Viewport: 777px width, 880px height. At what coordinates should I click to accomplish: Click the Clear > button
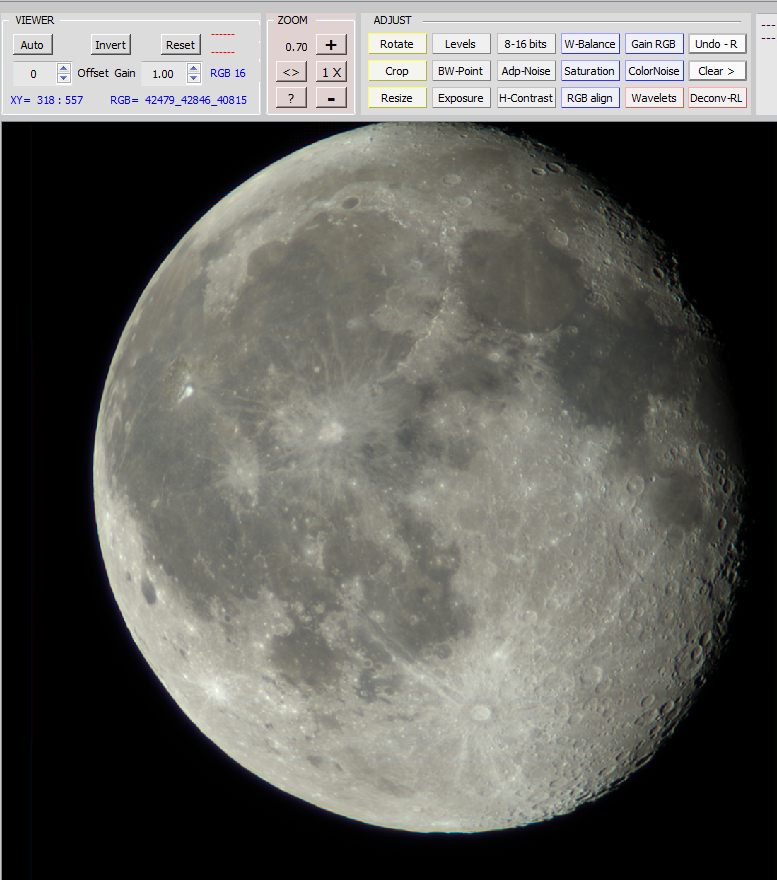coord(716,71)
